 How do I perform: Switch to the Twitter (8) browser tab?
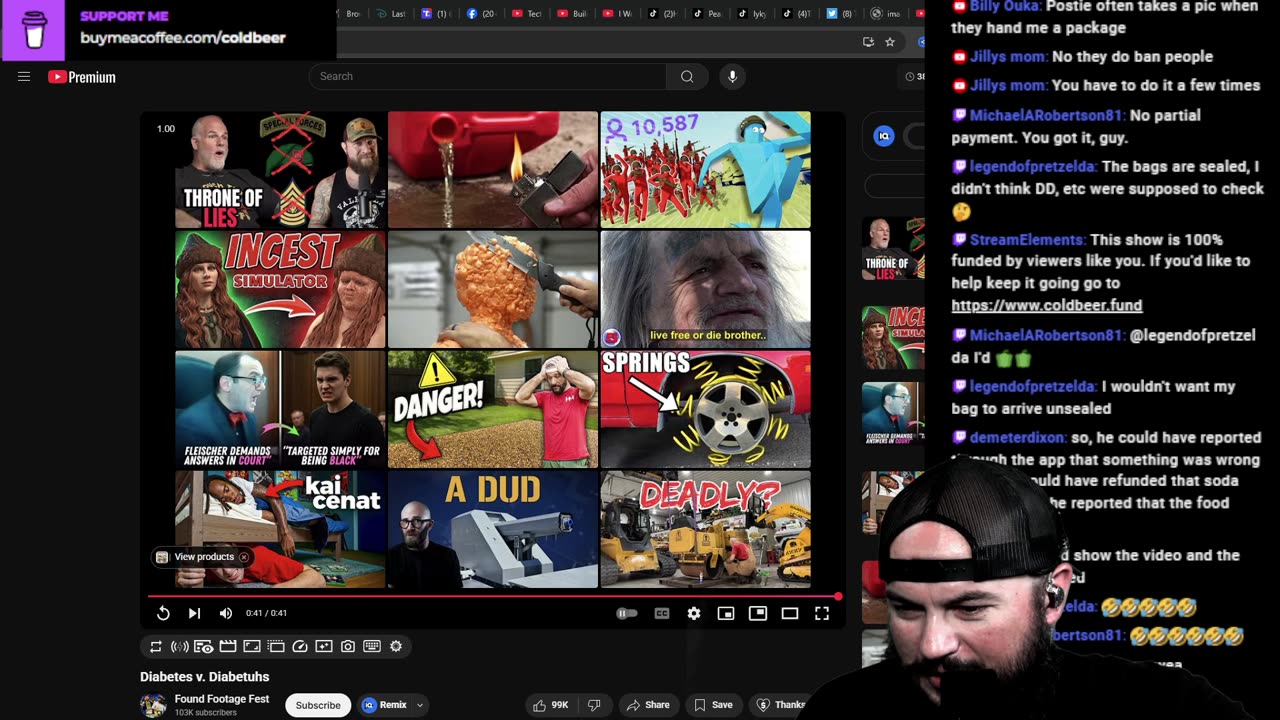pyautogui.click(x=840, y=14)
